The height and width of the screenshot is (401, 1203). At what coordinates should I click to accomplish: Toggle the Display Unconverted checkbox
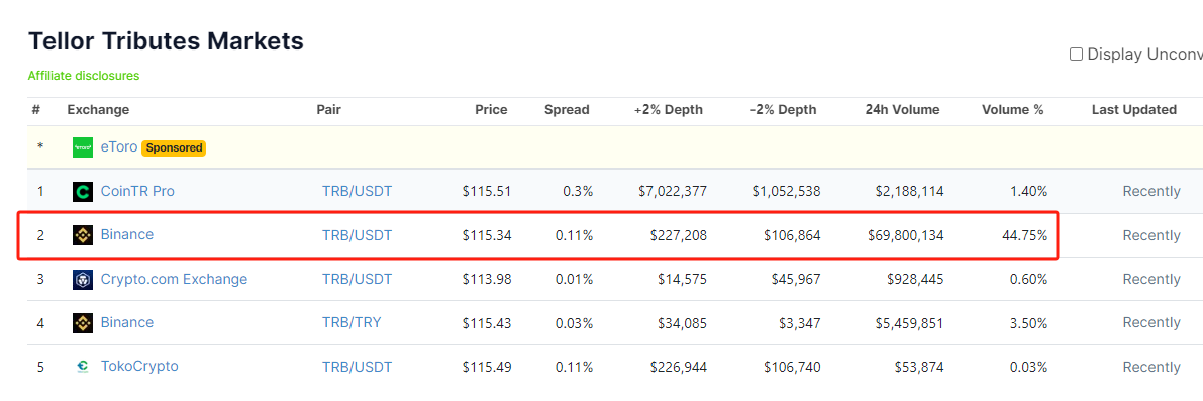point(1077,54)
